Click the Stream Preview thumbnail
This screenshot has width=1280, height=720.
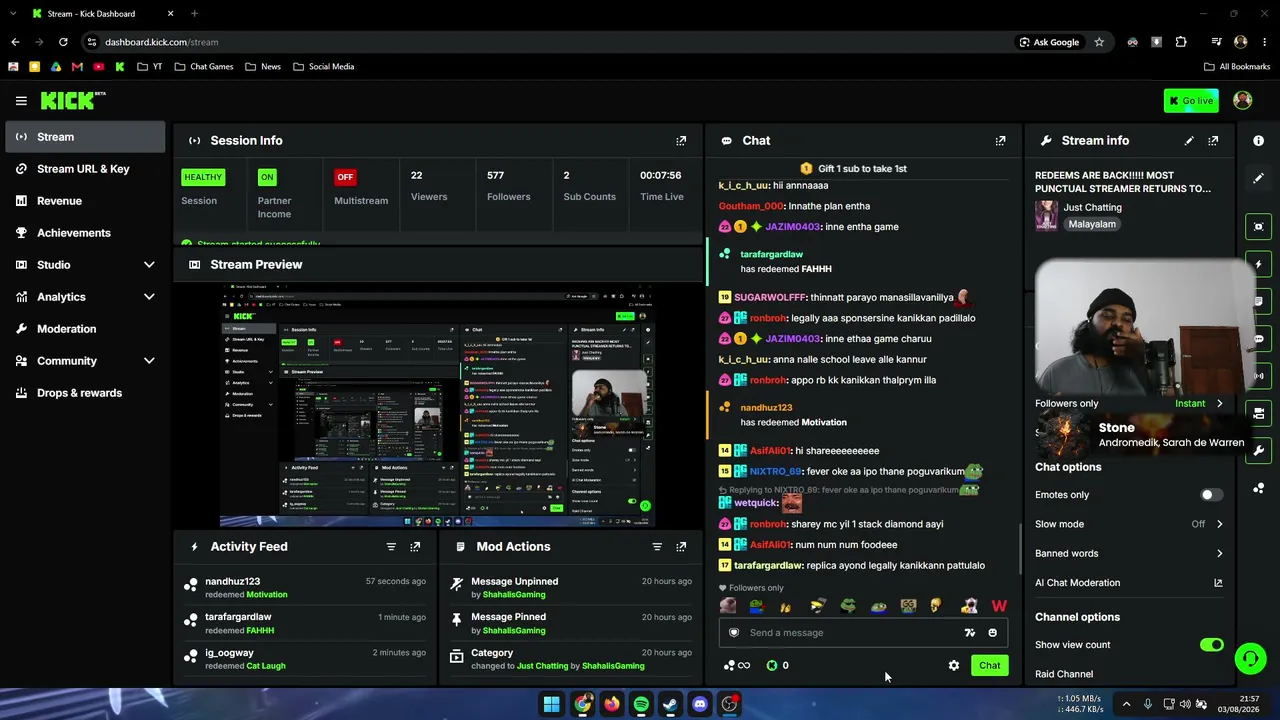coord(437,404)
